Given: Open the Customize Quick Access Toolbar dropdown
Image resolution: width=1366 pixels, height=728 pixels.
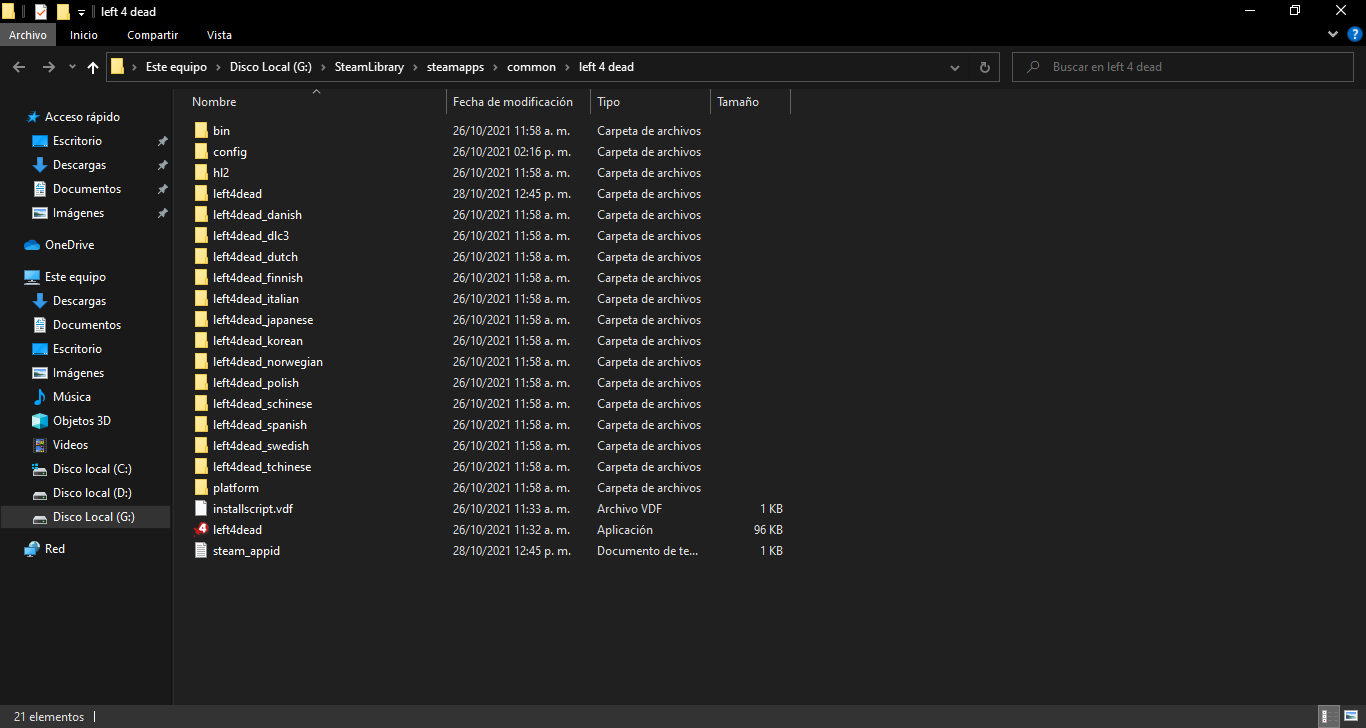Looking at the screenshot, I should [x=81, y=13].
